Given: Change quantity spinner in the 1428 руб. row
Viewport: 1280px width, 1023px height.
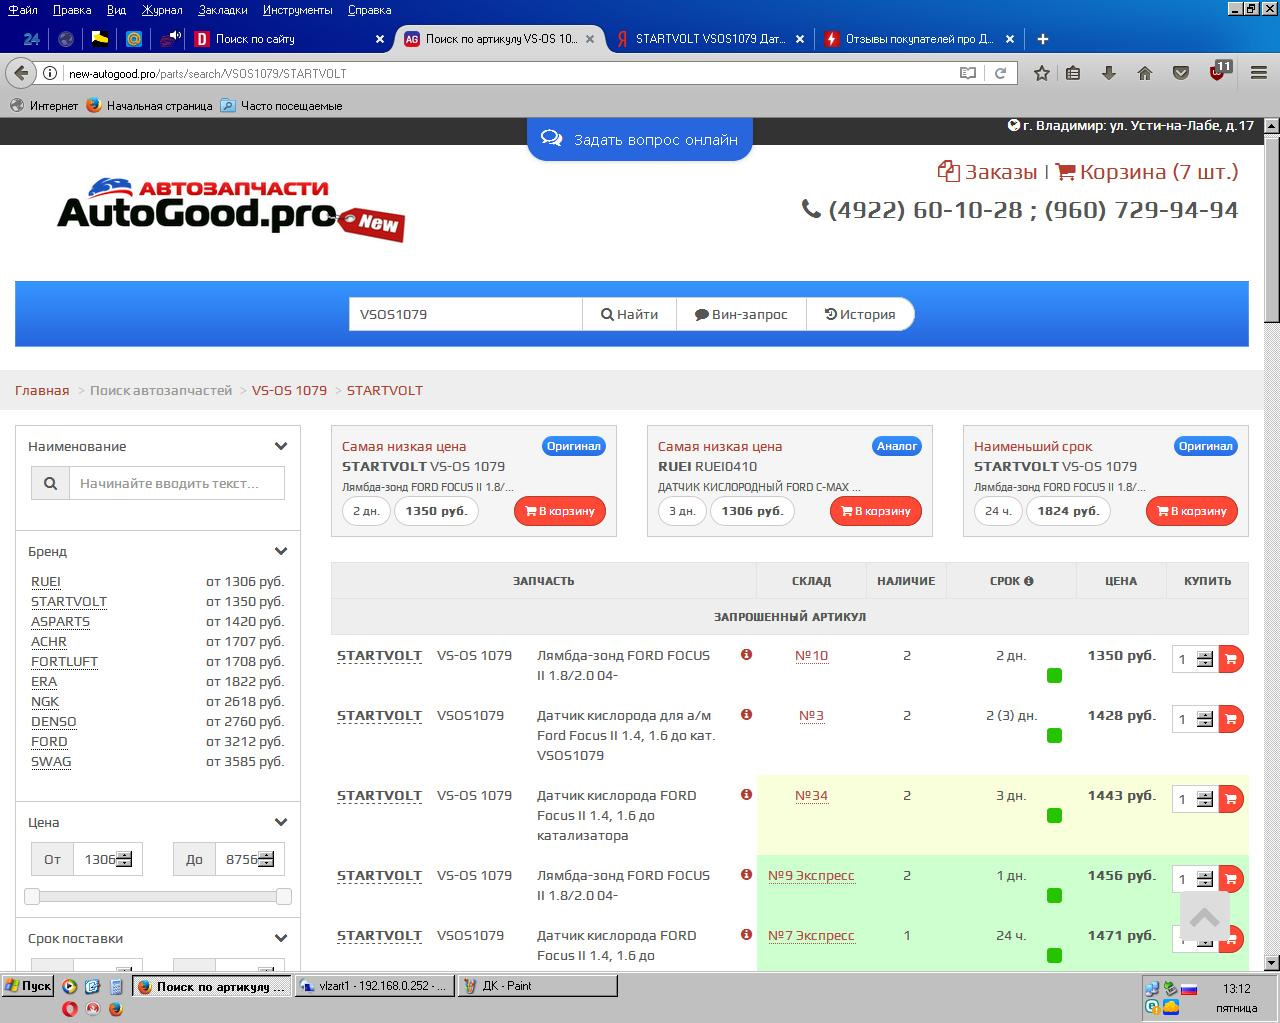Looking at the screenshot, I should click(x=1205, y=719).
